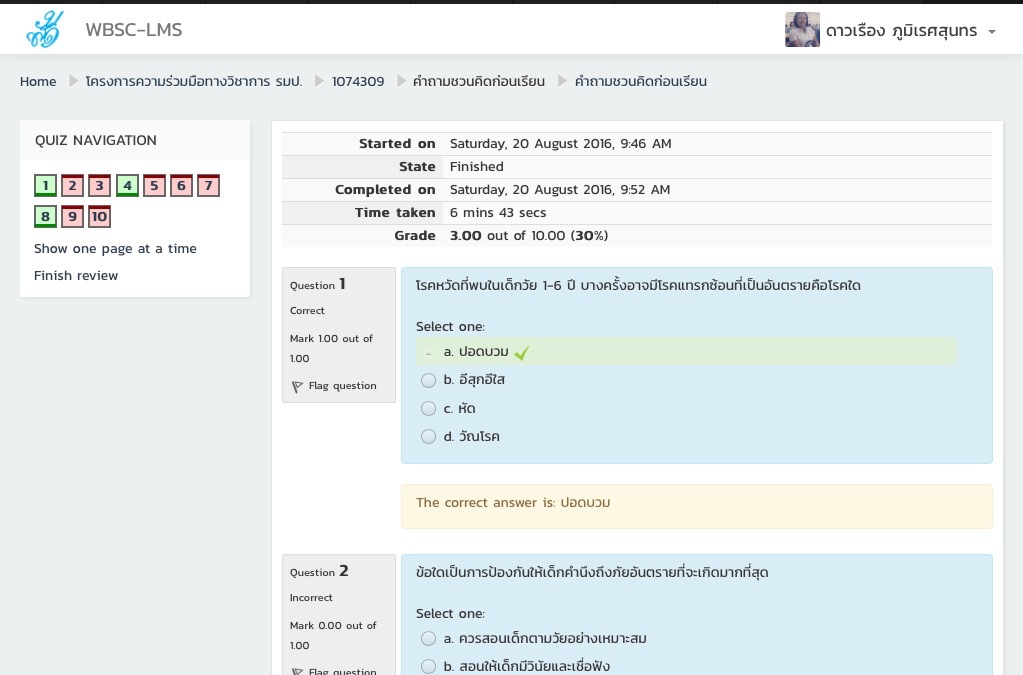Open Home in the breadcrumb
Viewport: 1023px width, 675px height.
(x=38, y=82)
